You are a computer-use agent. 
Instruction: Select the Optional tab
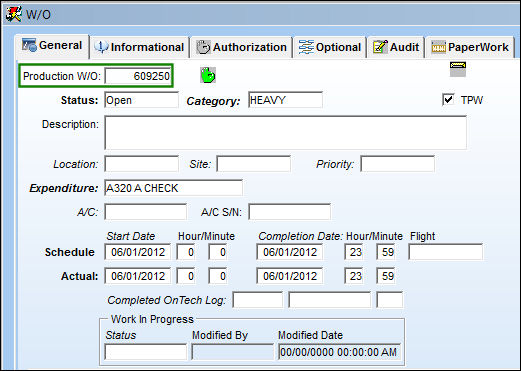click(x=330, y=47)
